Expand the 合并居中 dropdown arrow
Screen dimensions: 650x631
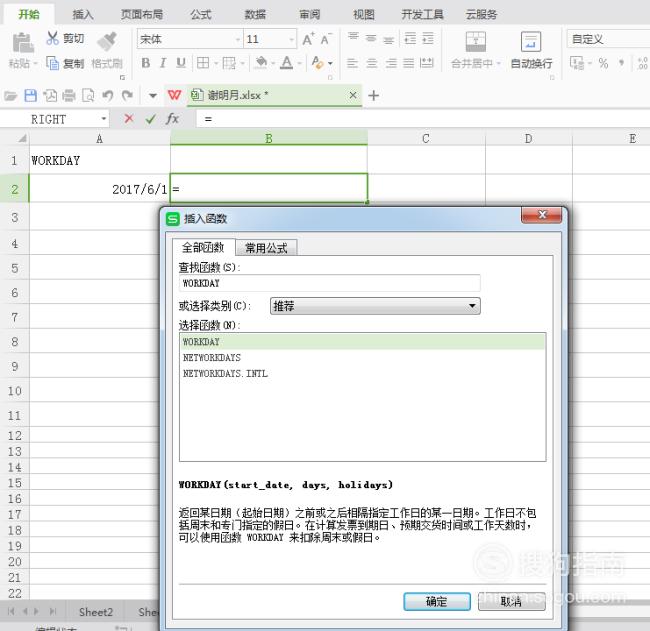coord(499,63)
